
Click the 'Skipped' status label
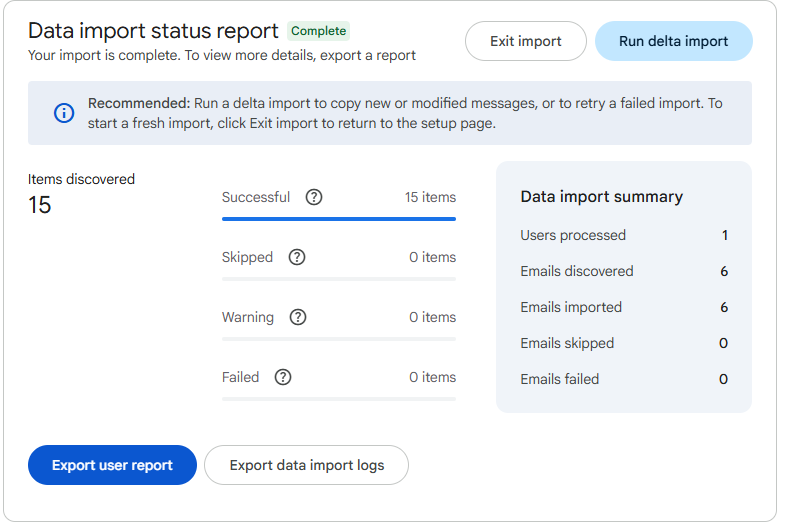coord(247,257)
